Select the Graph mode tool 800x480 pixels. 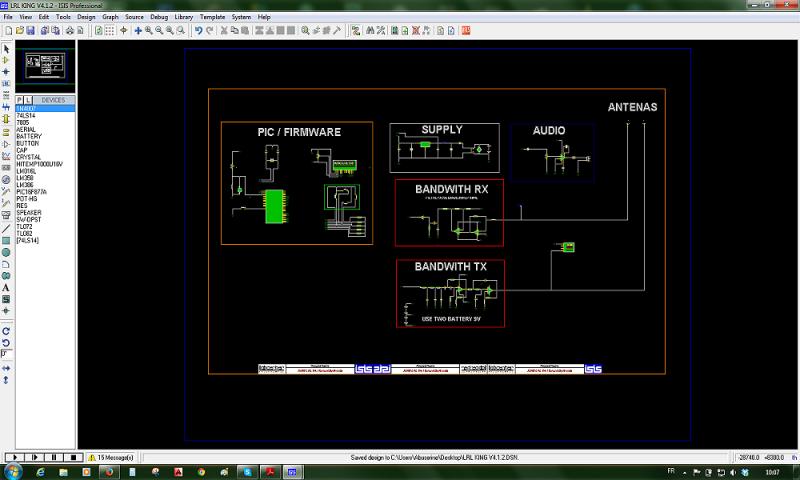click(x=6, y=156)
